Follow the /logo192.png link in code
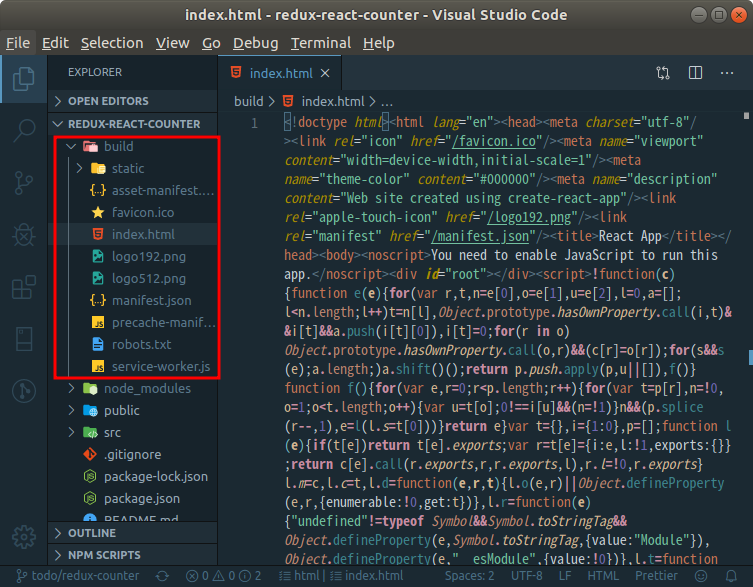Viewport: 753px width, 587px height. [530, 217]
